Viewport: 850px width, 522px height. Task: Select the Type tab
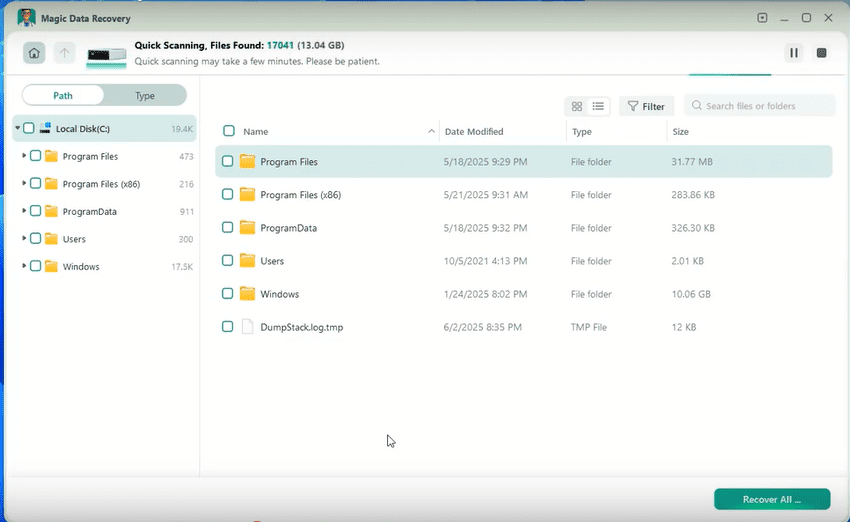pos(145,95)
